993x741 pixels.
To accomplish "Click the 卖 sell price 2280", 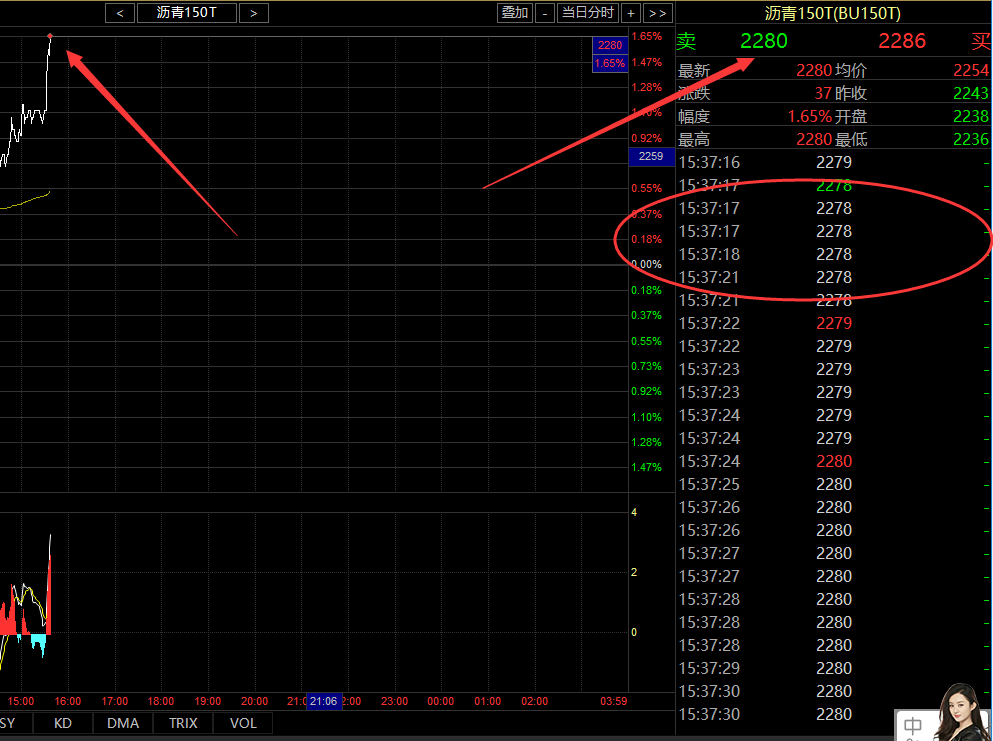I will pyautogui.click(x=763, y=41).
